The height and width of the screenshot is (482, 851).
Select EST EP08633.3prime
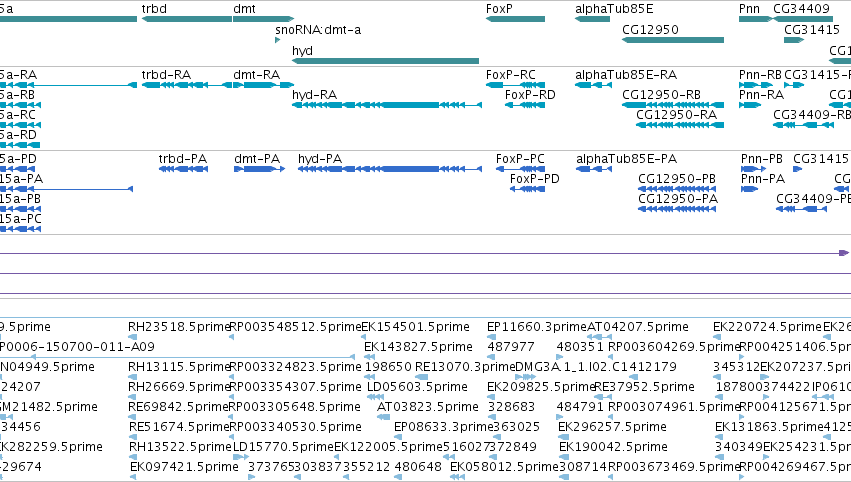(x=443, y=427)
